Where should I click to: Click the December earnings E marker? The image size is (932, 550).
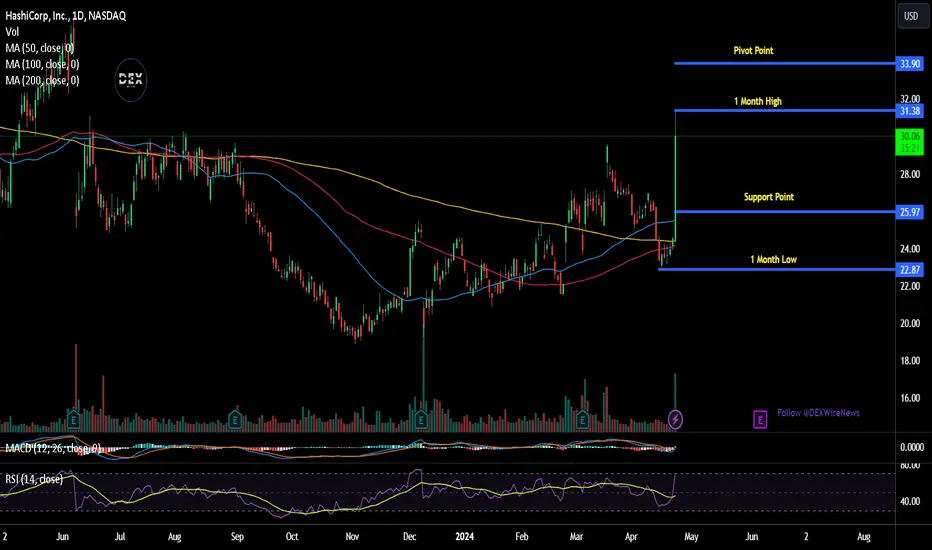pos(421,420)
